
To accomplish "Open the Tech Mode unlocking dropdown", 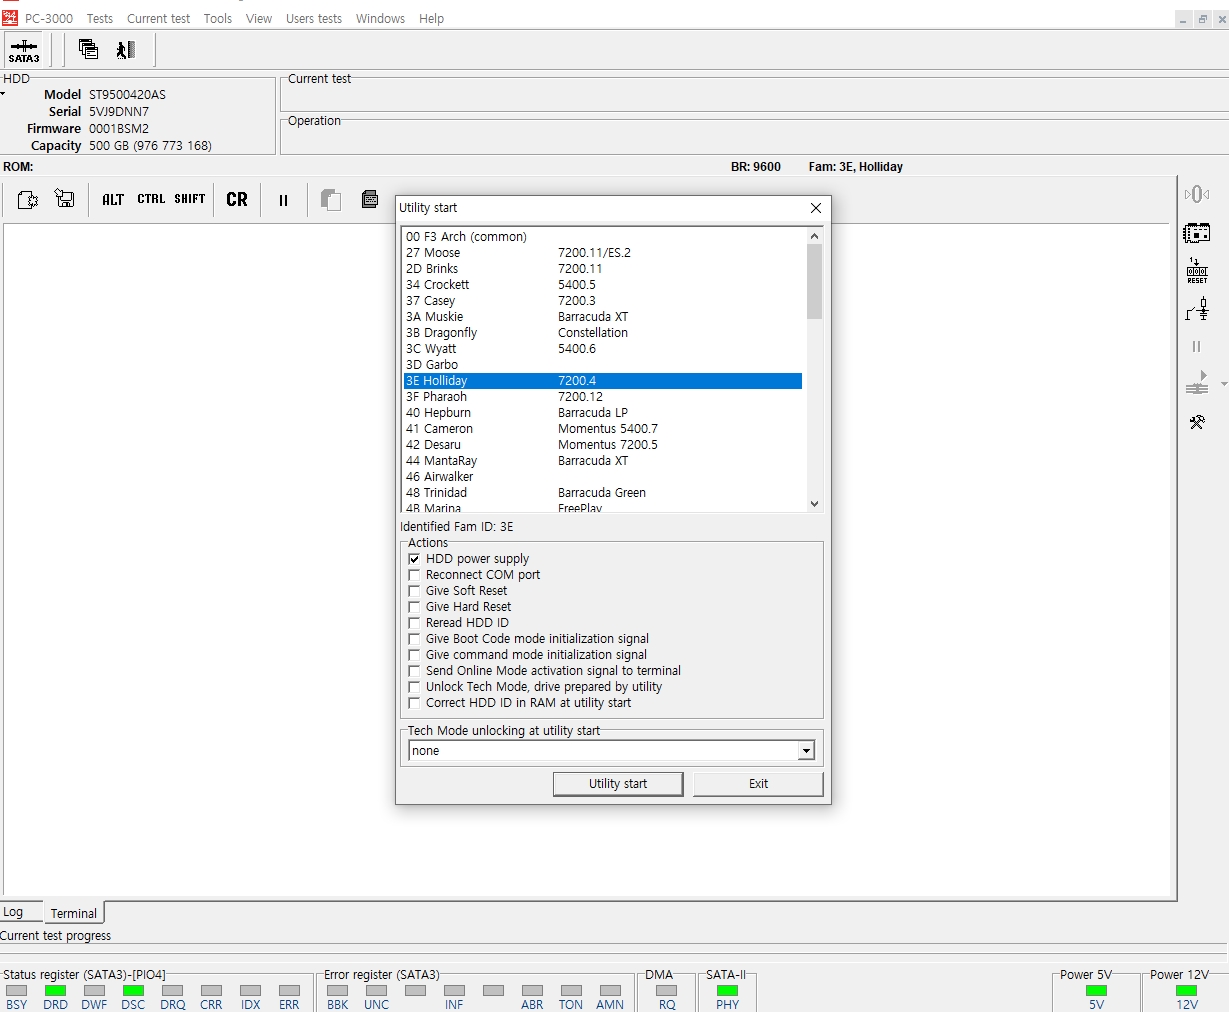I will pyautogui.click(x=806, y=751).
